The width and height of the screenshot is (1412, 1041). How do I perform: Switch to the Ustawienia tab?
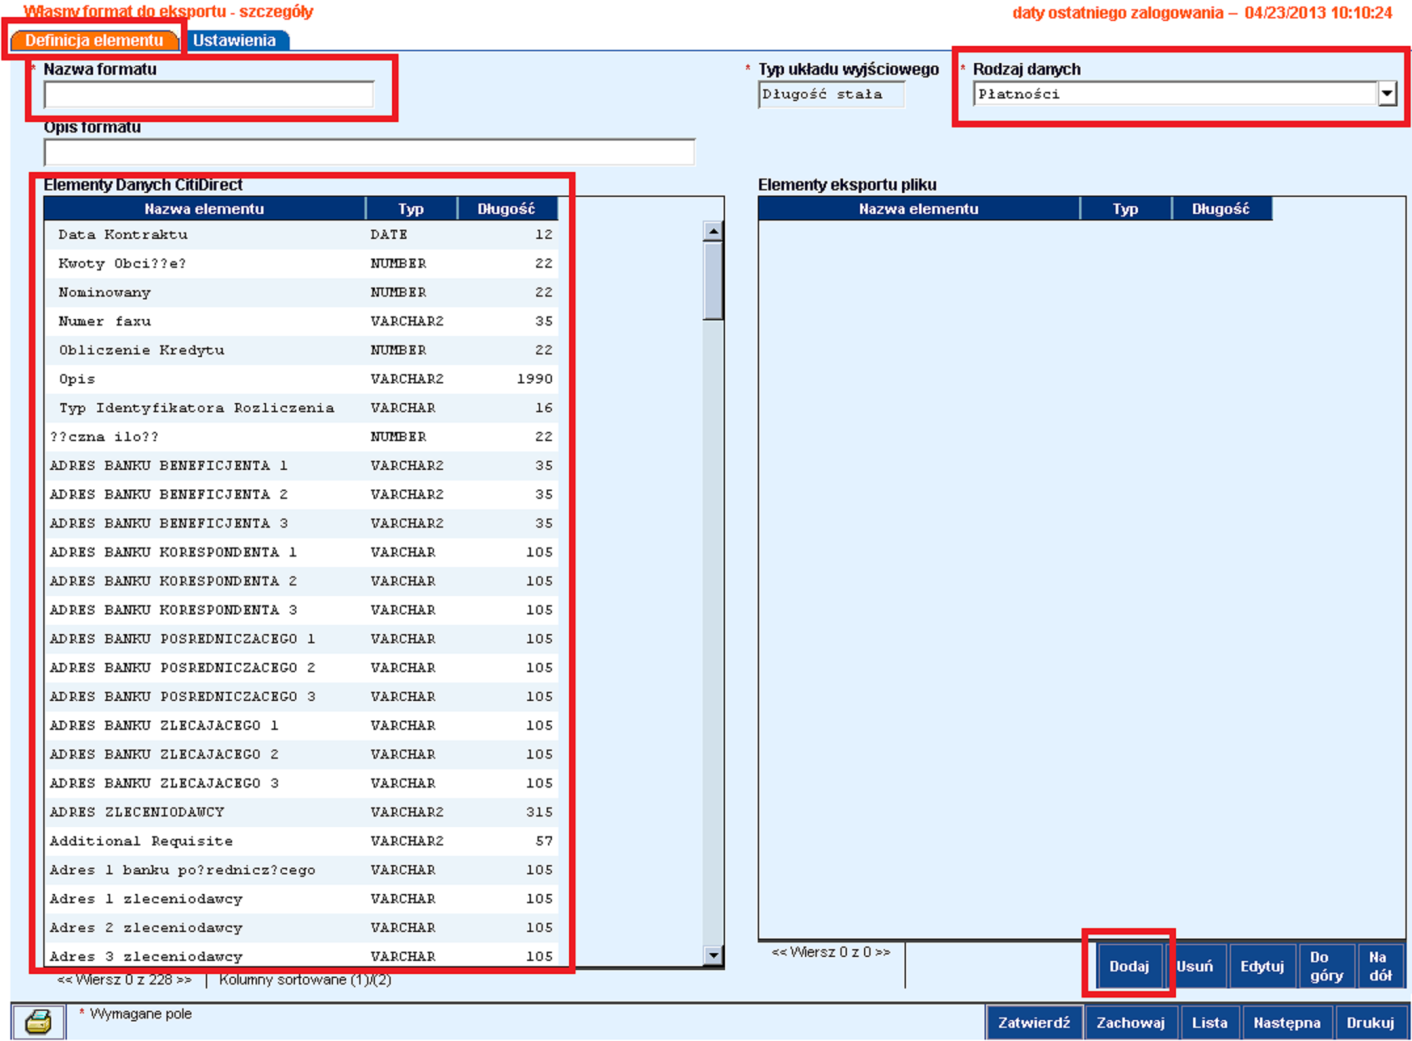point(234,40)
